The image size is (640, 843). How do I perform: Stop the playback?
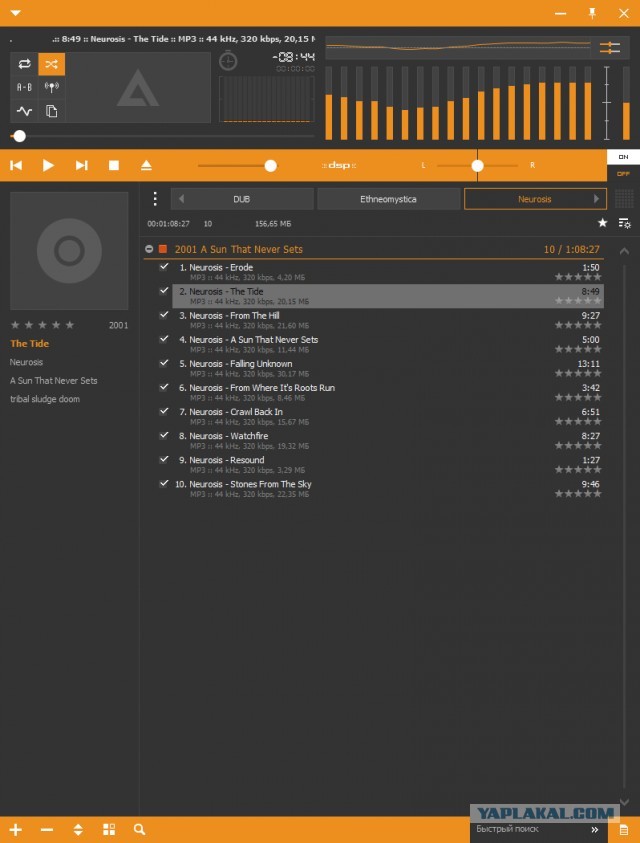[113, 165]
